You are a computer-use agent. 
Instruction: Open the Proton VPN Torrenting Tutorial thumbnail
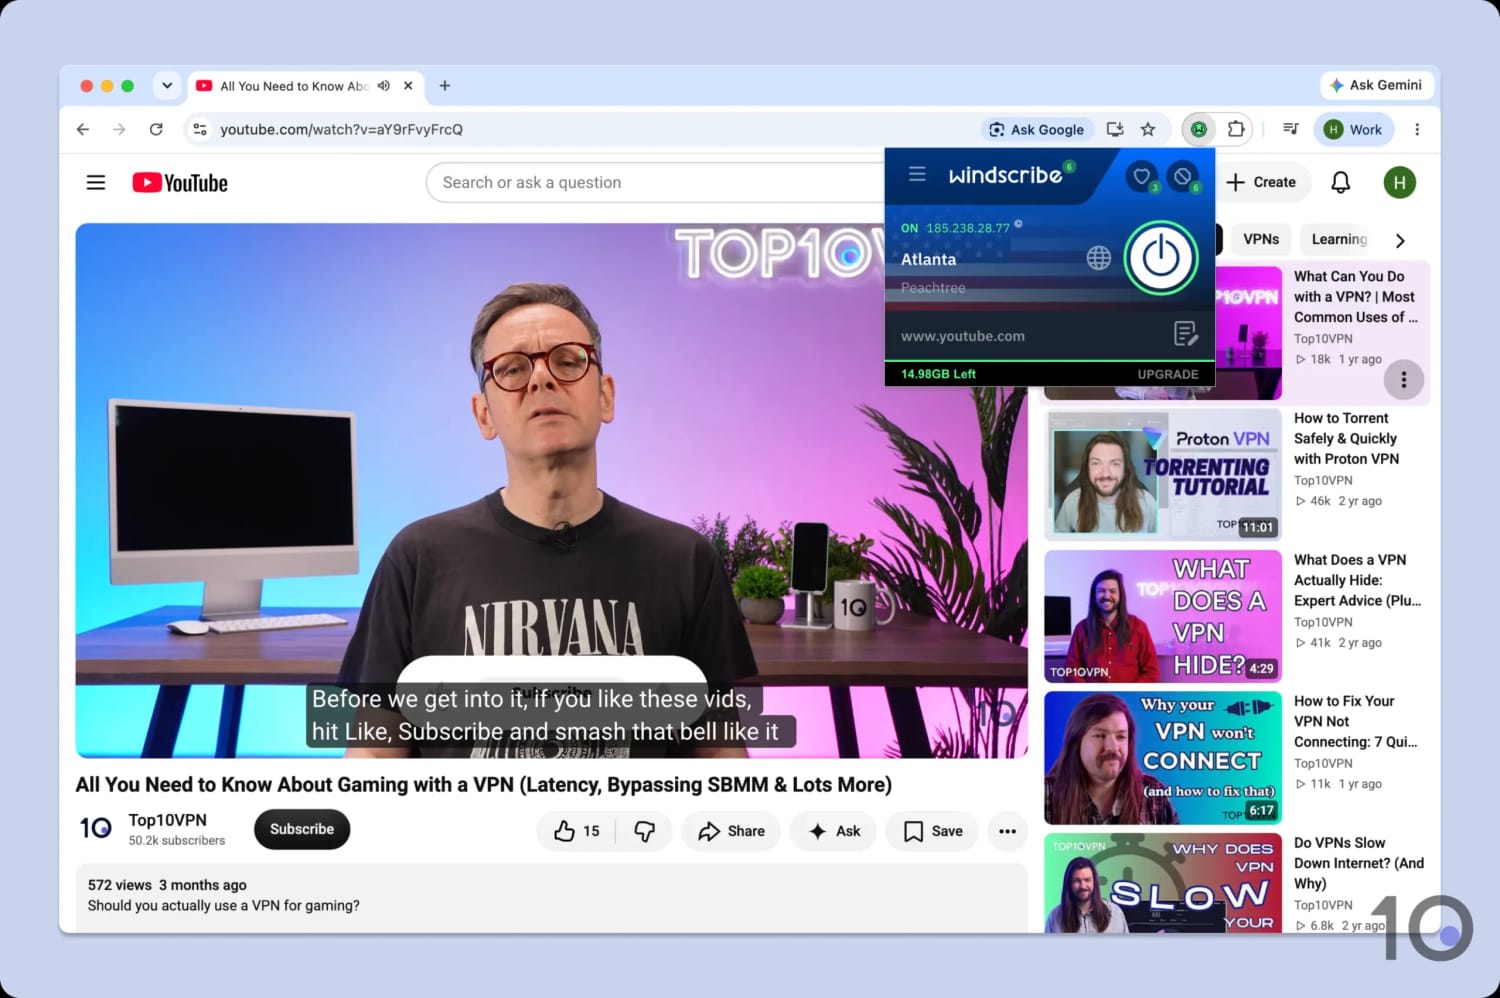pyautogui.click(x=1163, y=475)
